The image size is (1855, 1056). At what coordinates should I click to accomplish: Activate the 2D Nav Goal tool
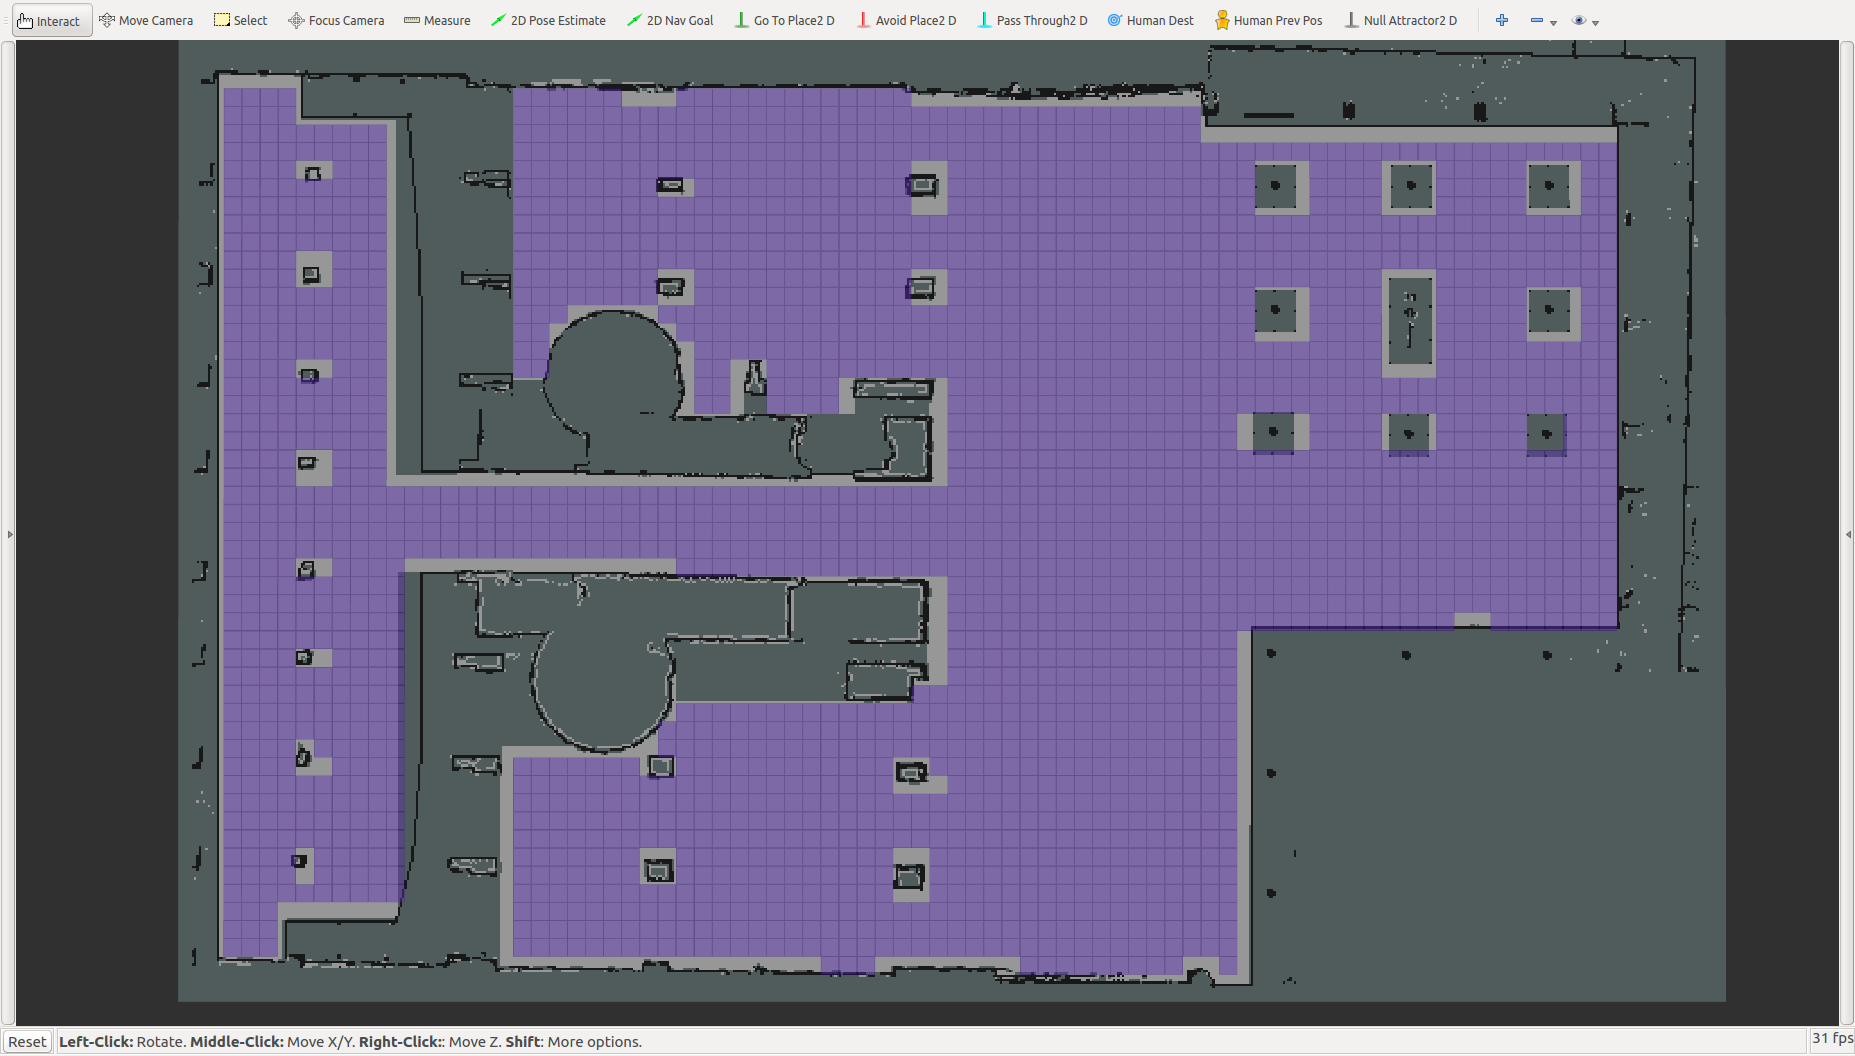[670, 20]
